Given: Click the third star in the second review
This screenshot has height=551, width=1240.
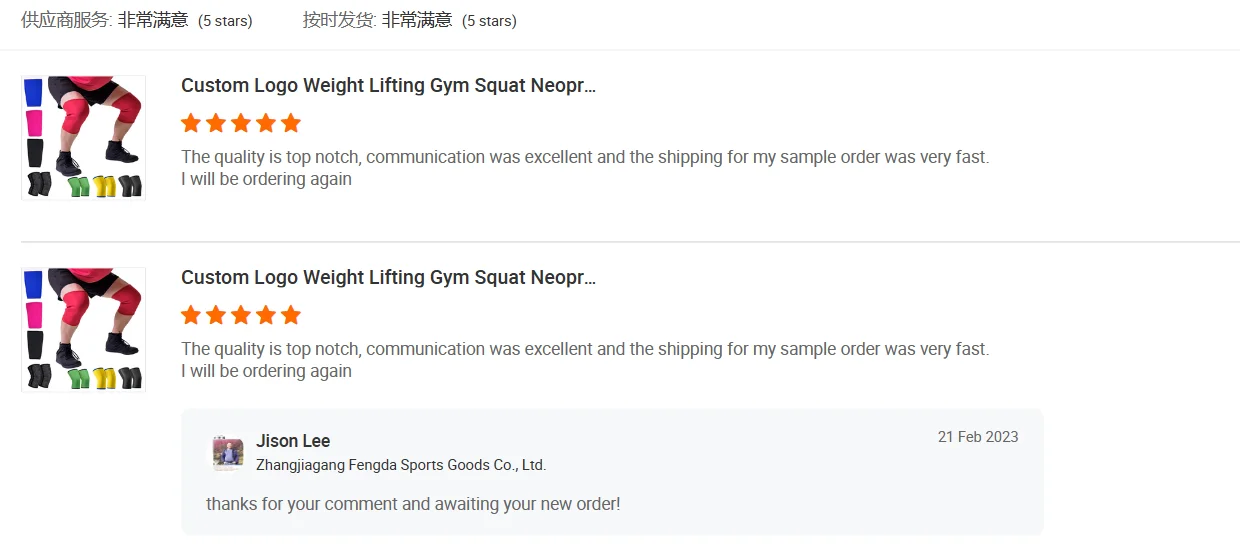Looking at the screenshot, I should (x=241, y=315).
